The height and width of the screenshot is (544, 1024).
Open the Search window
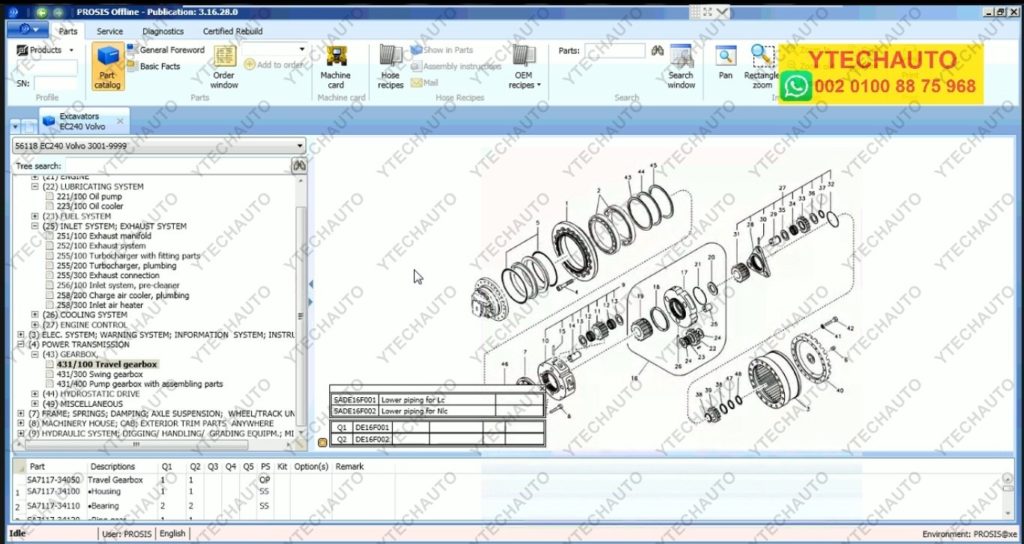point(680,67)
